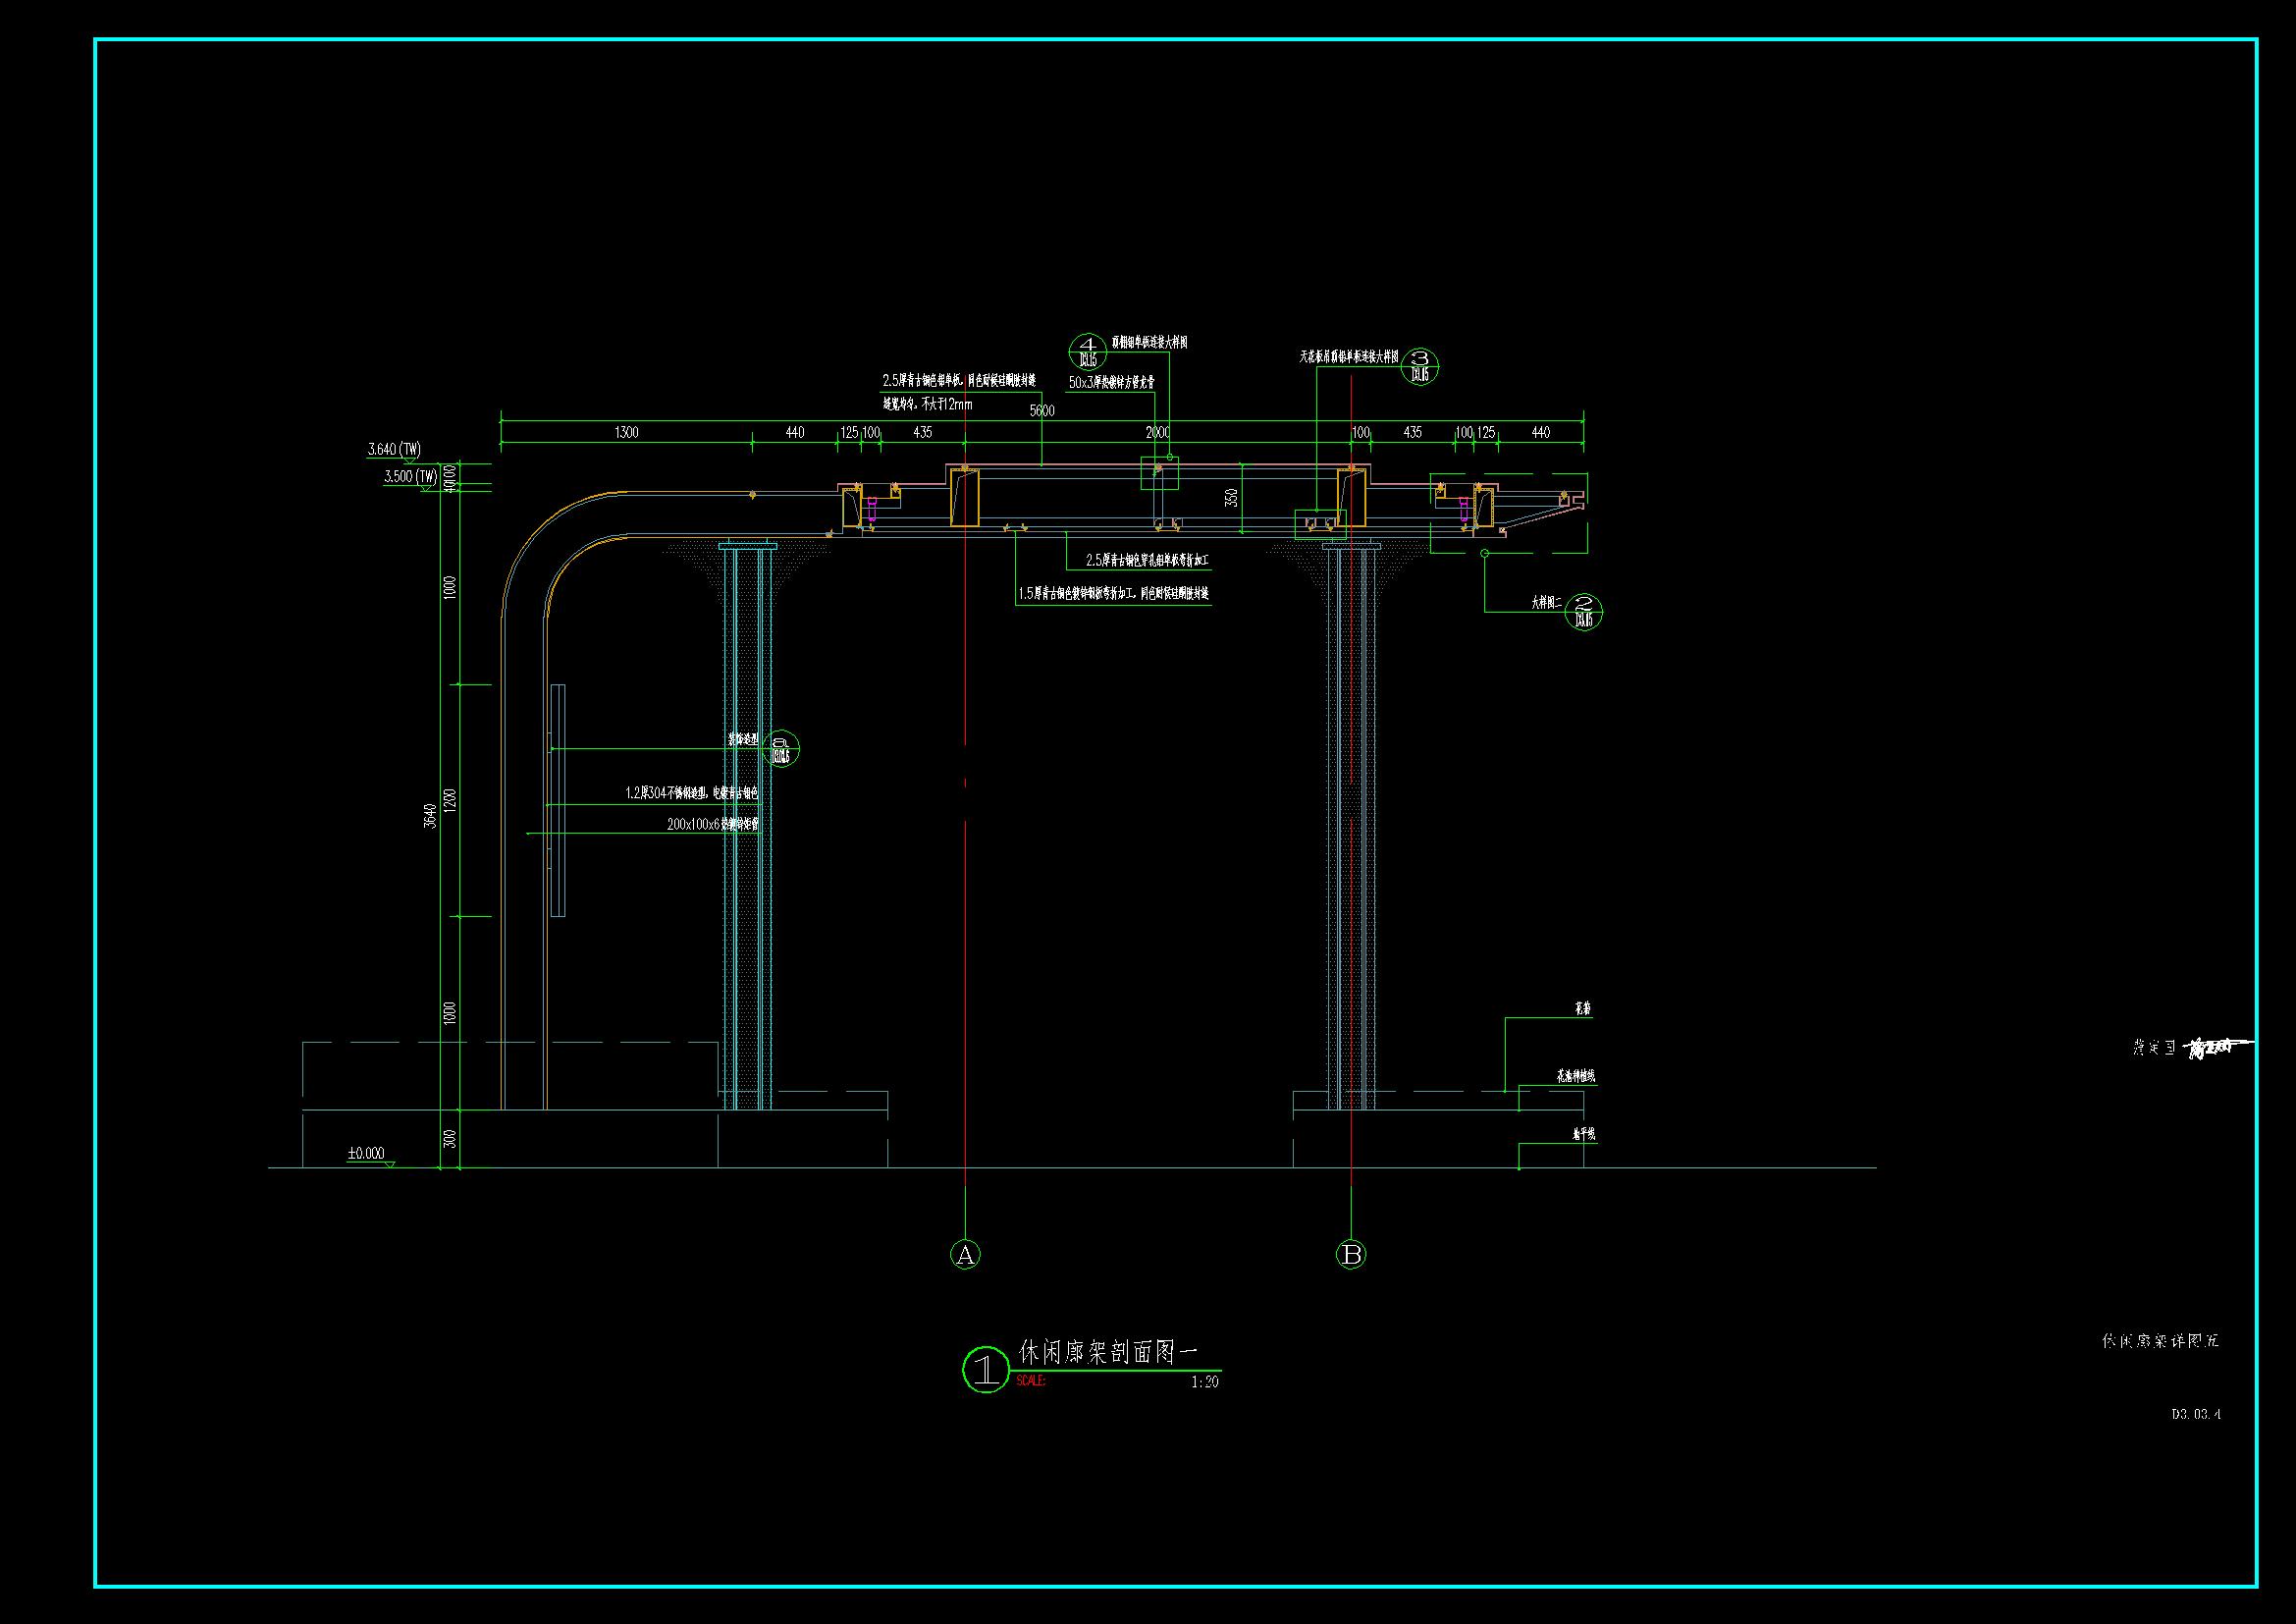The width and height of the screenshot is (2296, 1624).
Task: Select detail callout bubble number 3
Action: (1420, 366)
